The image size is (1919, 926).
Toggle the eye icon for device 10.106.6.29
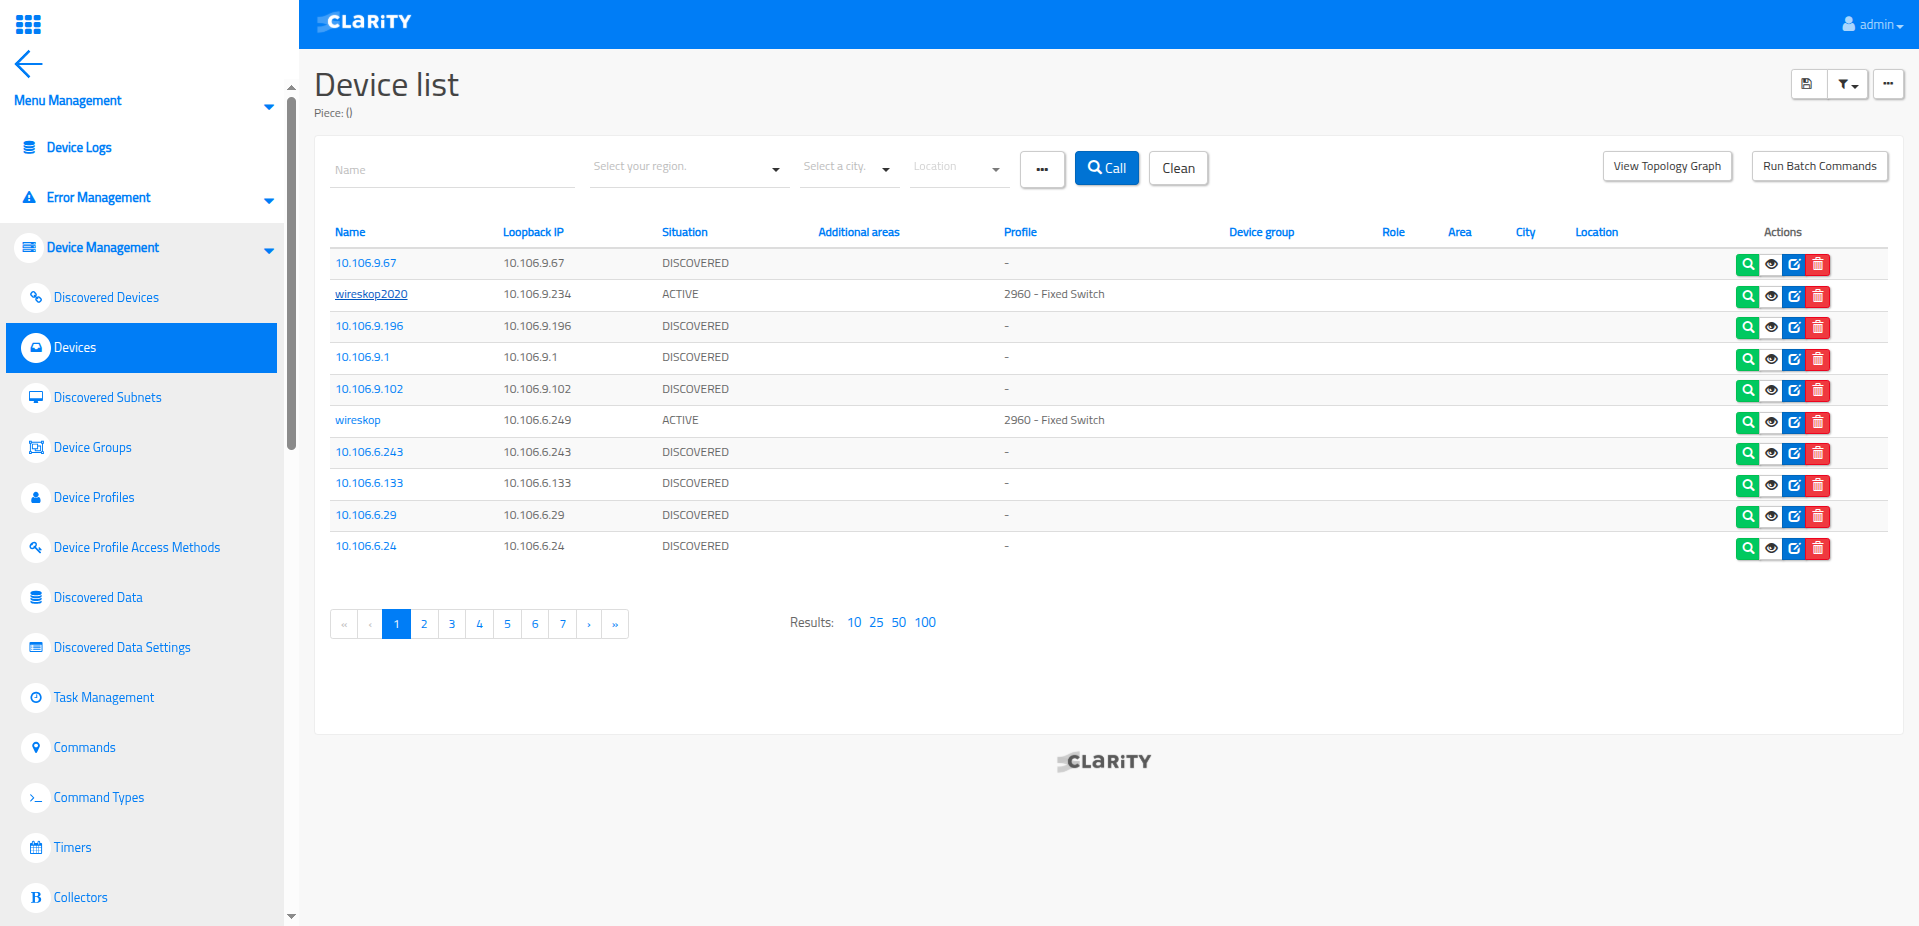pos(1771,517)
